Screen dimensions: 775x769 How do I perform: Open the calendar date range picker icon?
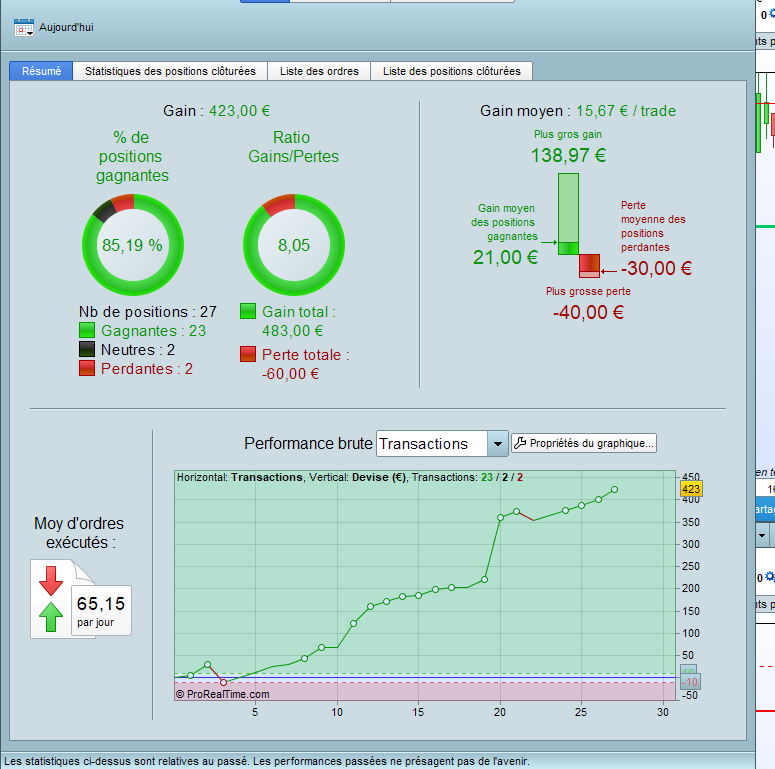[24, 27]
